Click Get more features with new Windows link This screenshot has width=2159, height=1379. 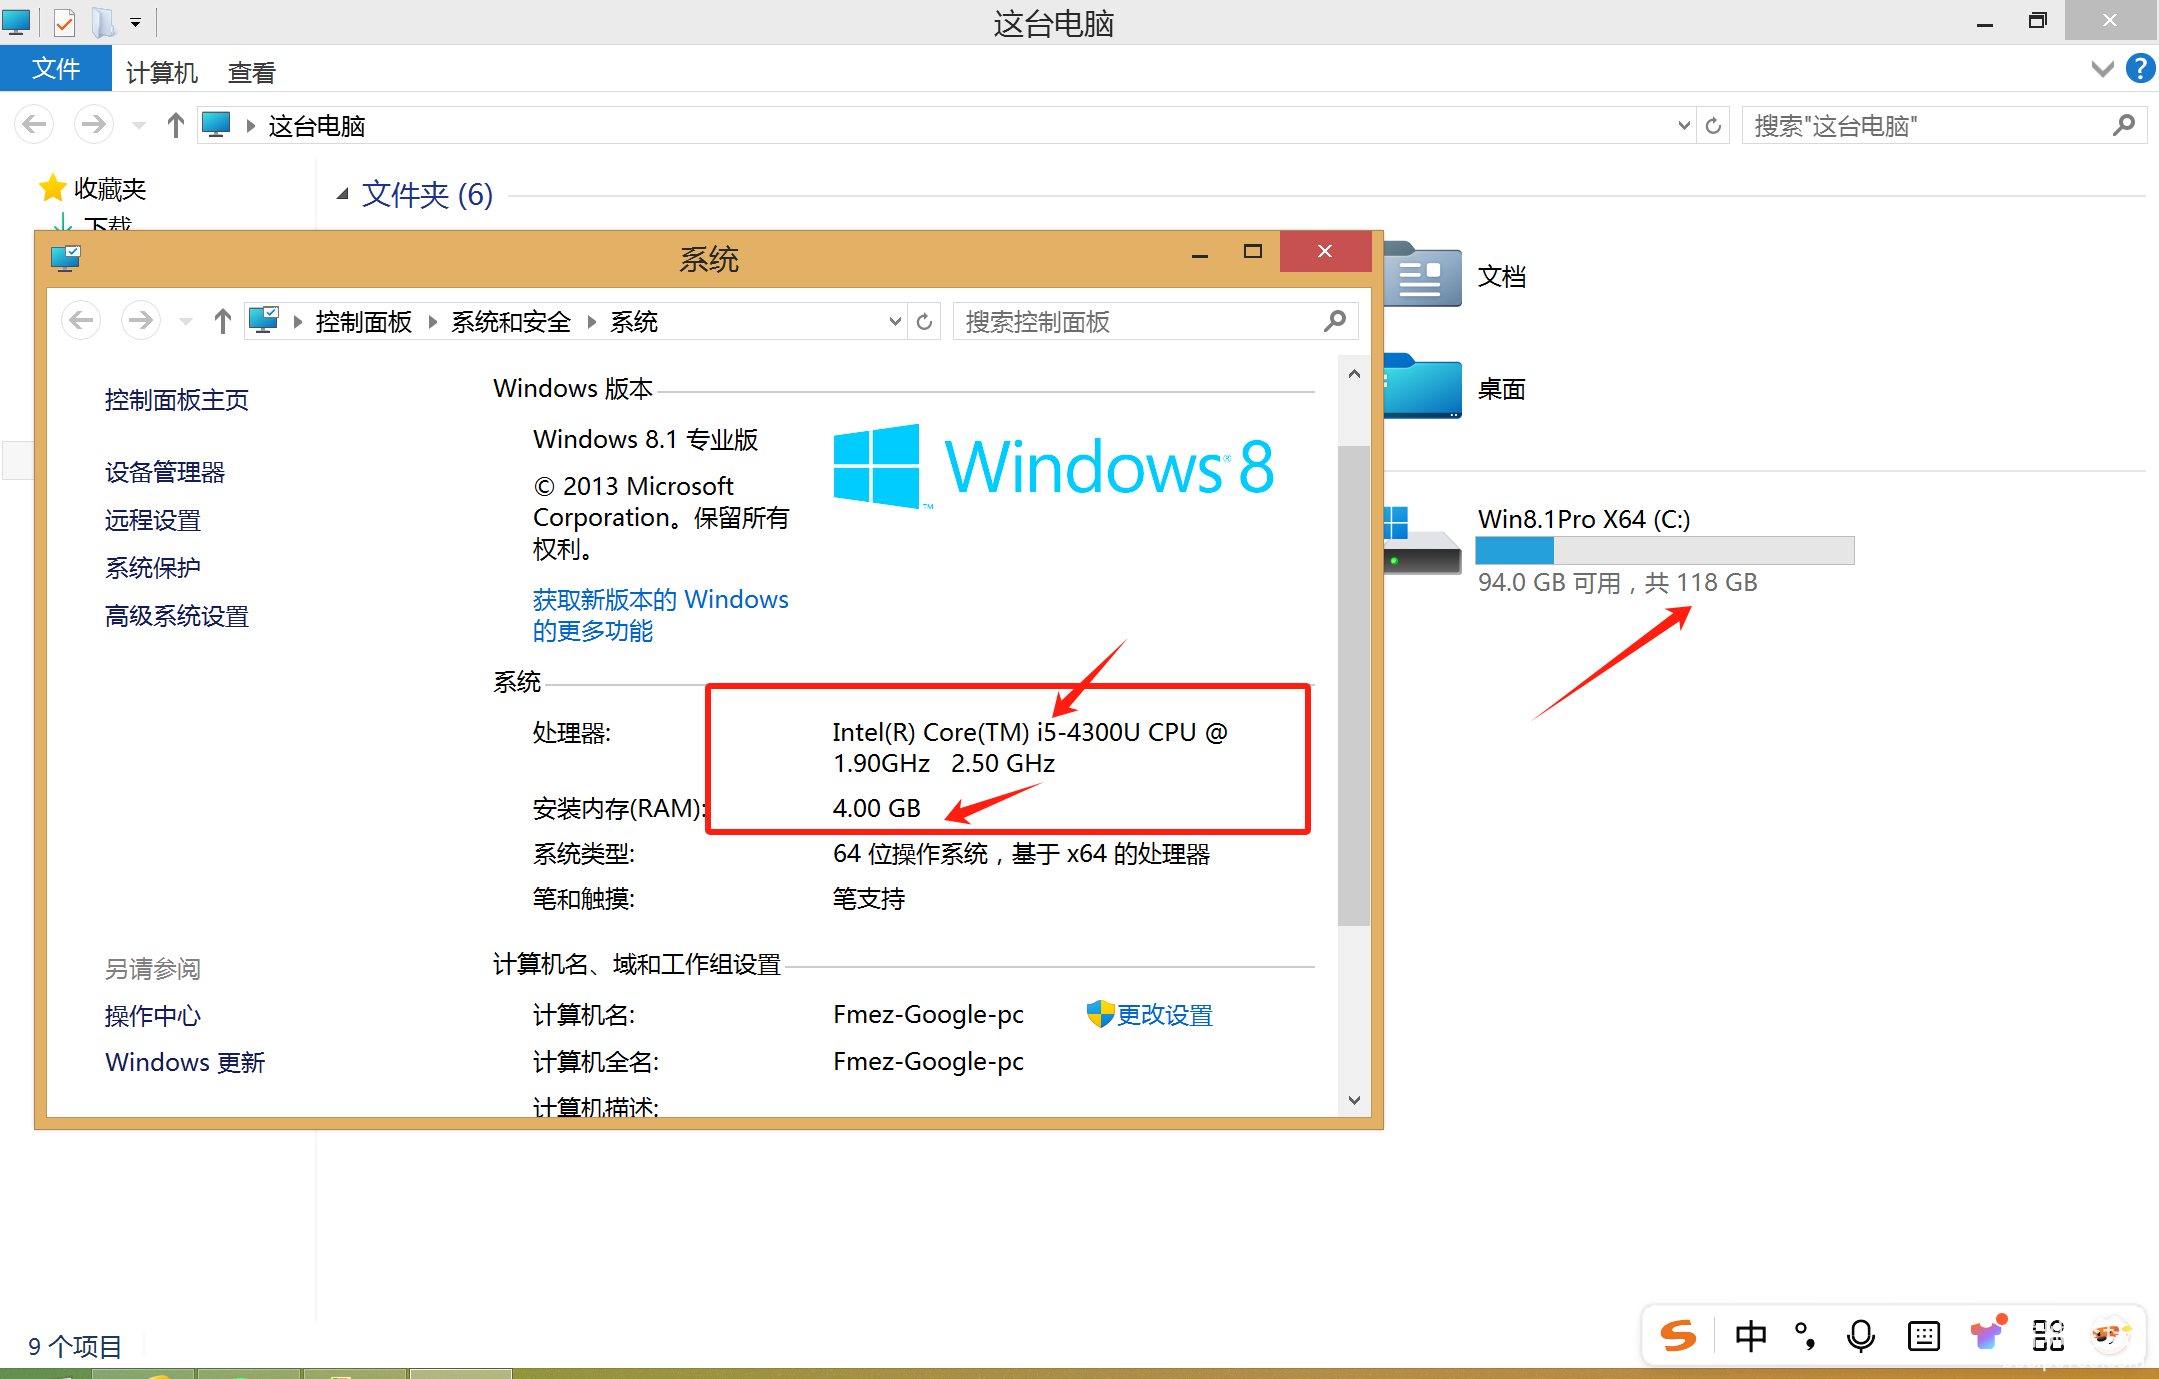coord(660,615)
